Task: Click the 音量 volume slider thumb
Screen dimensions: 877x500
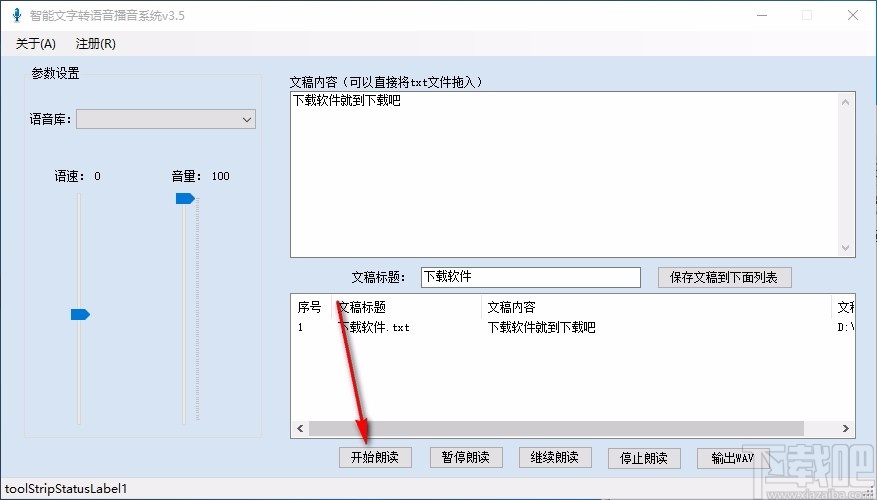Action: point(185,199)
